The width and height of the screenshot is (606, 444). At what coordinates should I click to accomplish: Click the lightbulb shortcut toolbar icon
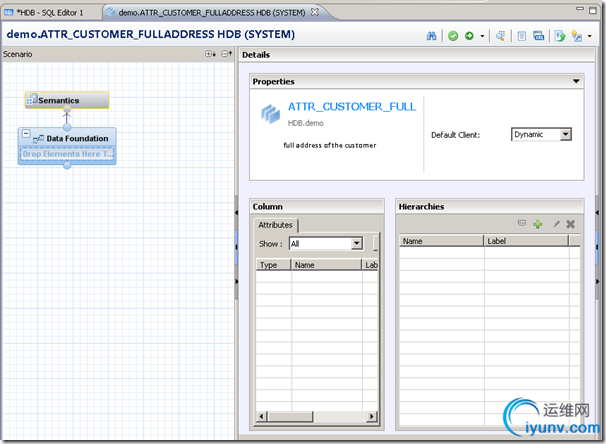pyautogui.click(x=577, y=36)
